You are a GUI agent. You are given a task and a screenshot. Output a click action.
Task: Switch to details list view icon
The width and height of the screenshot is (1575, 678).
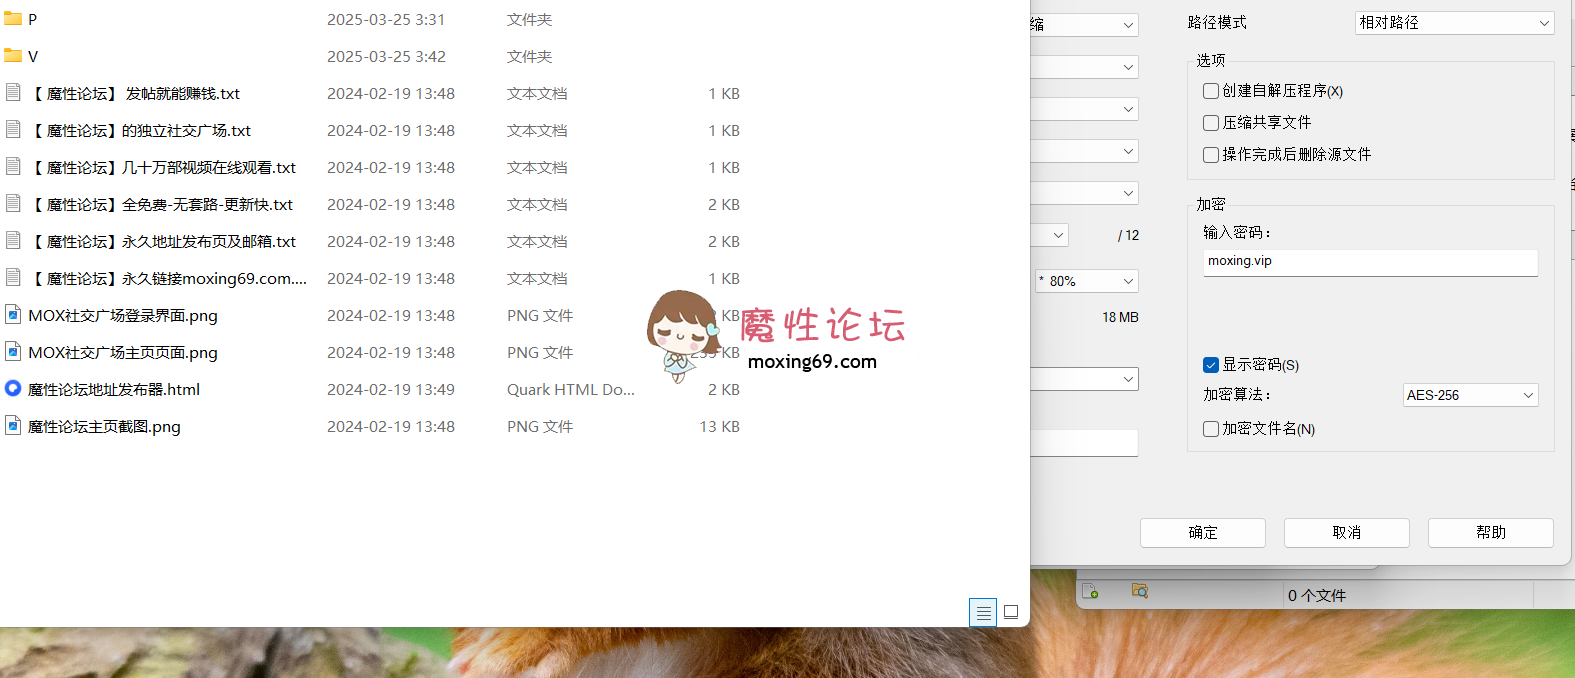[x=983, y=612]
